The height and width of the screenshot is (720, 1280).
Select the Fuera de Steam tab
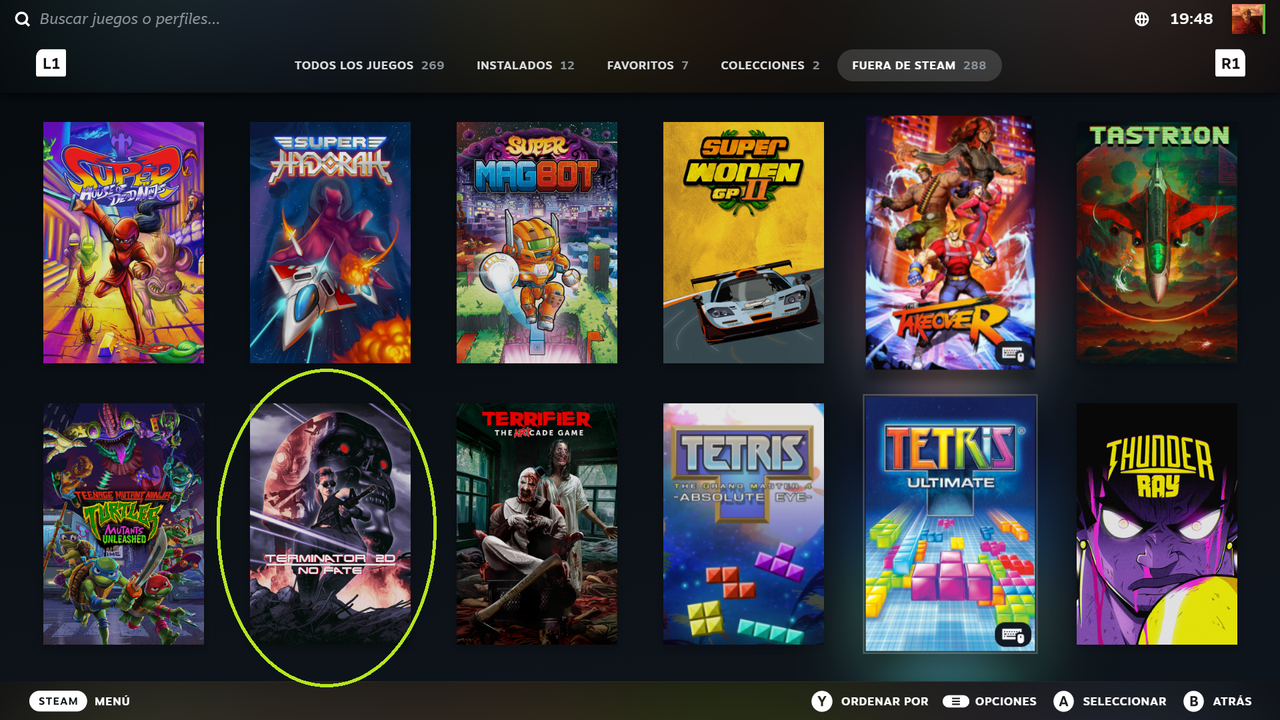pyautogui.click(x=919, y=65)
